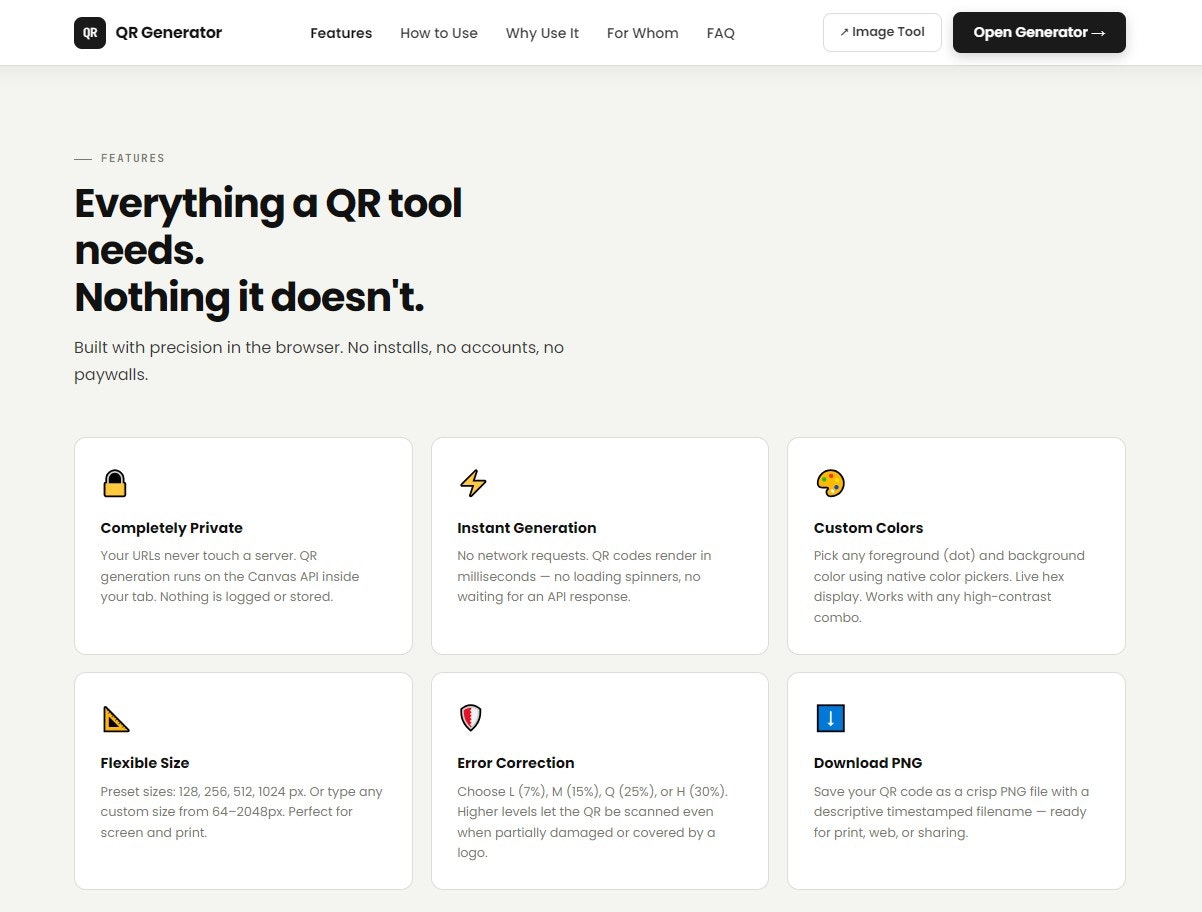Click the palette icon for Custom Colors

coord(828,483)
